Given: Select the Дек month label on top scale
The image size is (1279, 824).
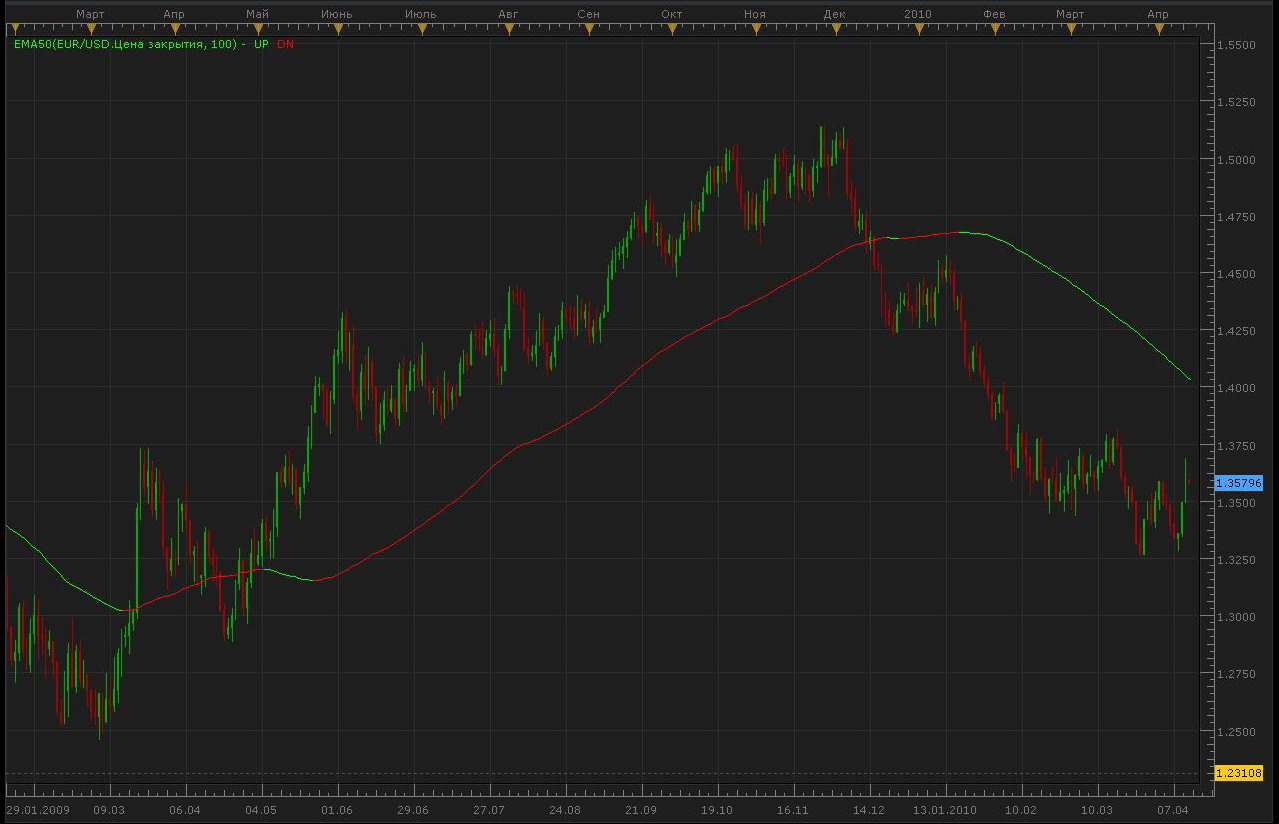Looking at the screenshot, I should pyautogui.click(x=834, y=13).
